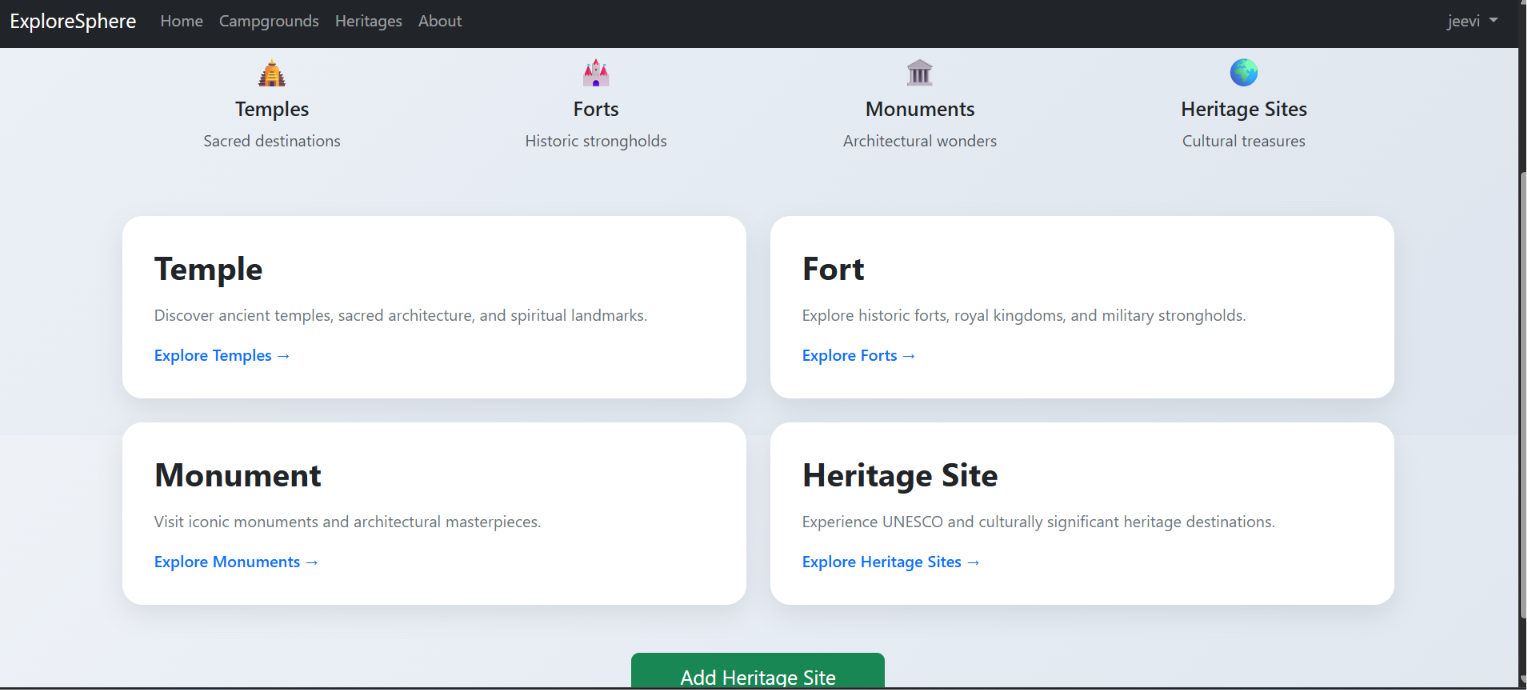Select the Heritage Site card heading

click(900, 475)
